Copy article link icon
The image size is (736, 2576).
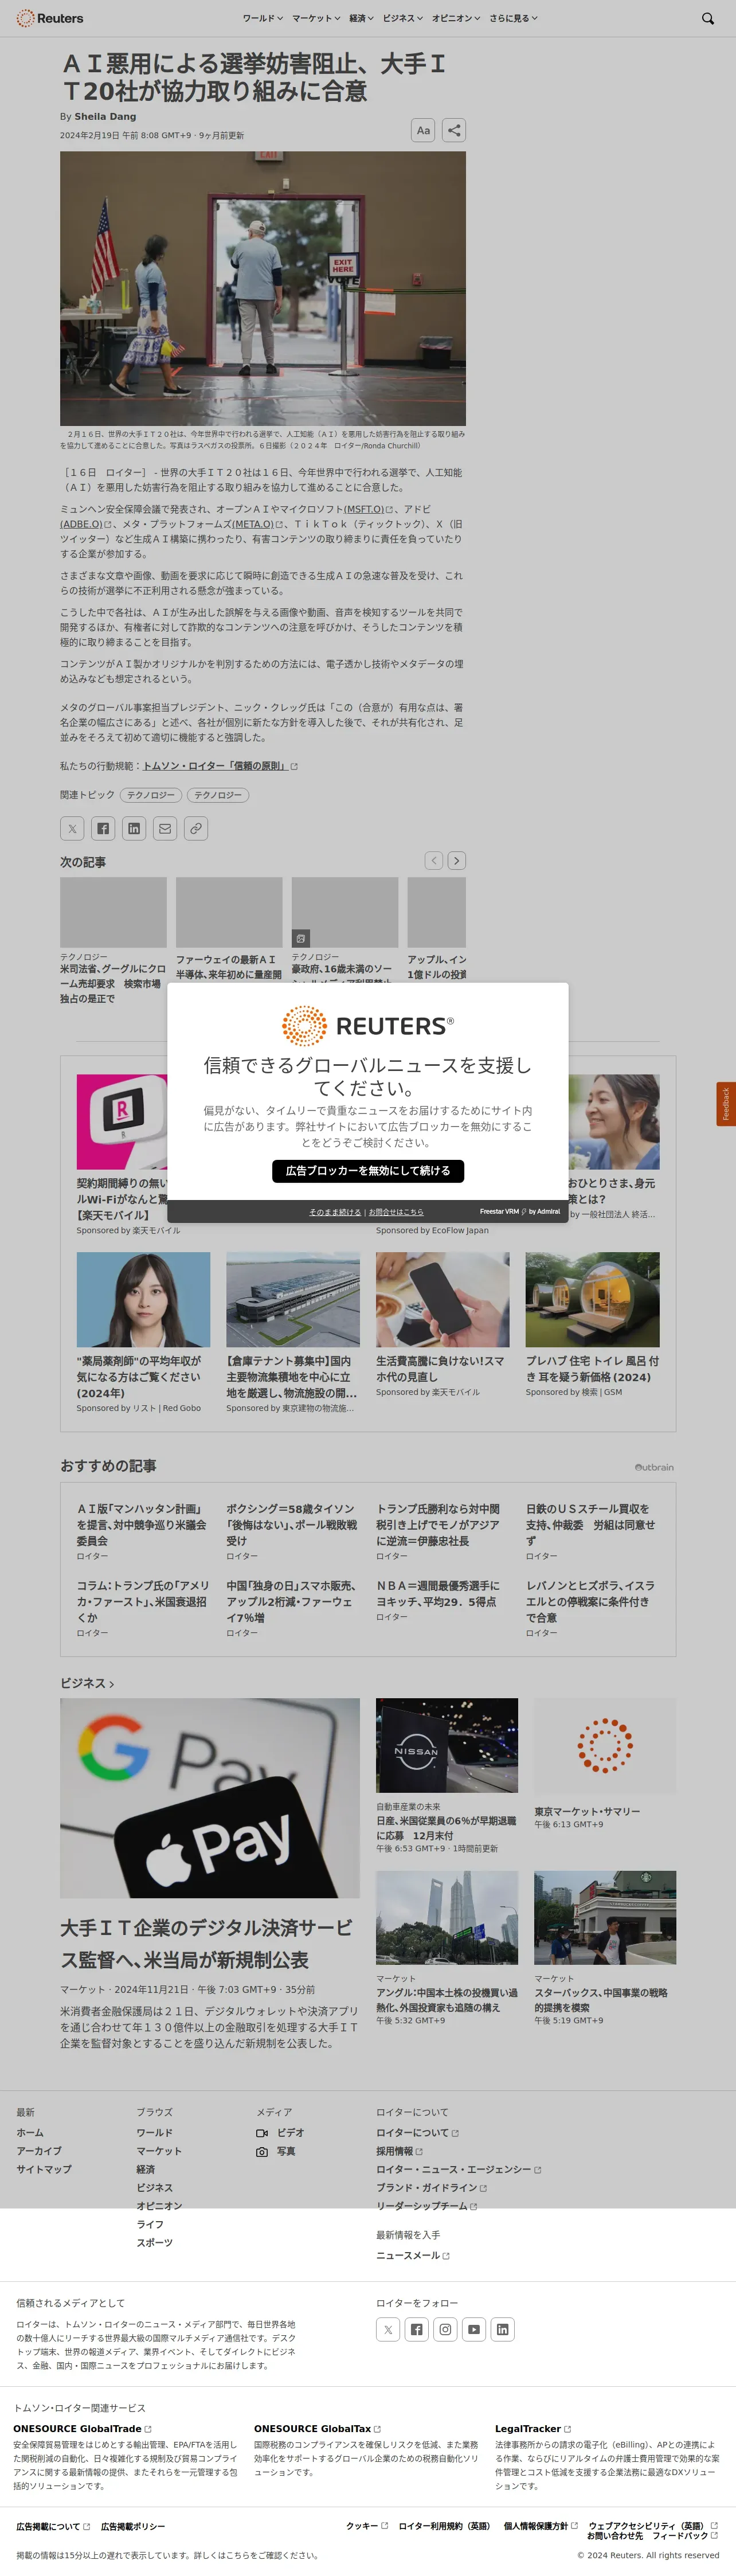coord(196,828)
